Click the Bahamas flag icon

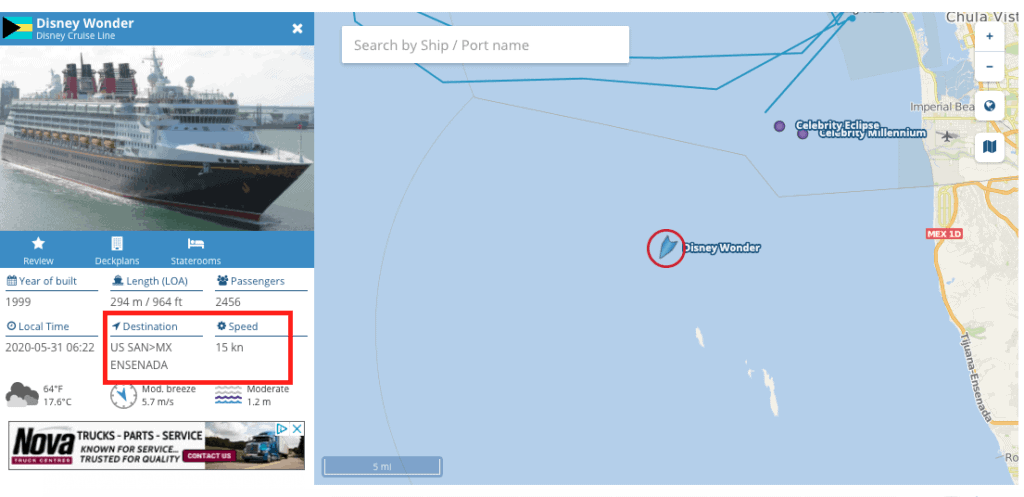coord(17,29)
